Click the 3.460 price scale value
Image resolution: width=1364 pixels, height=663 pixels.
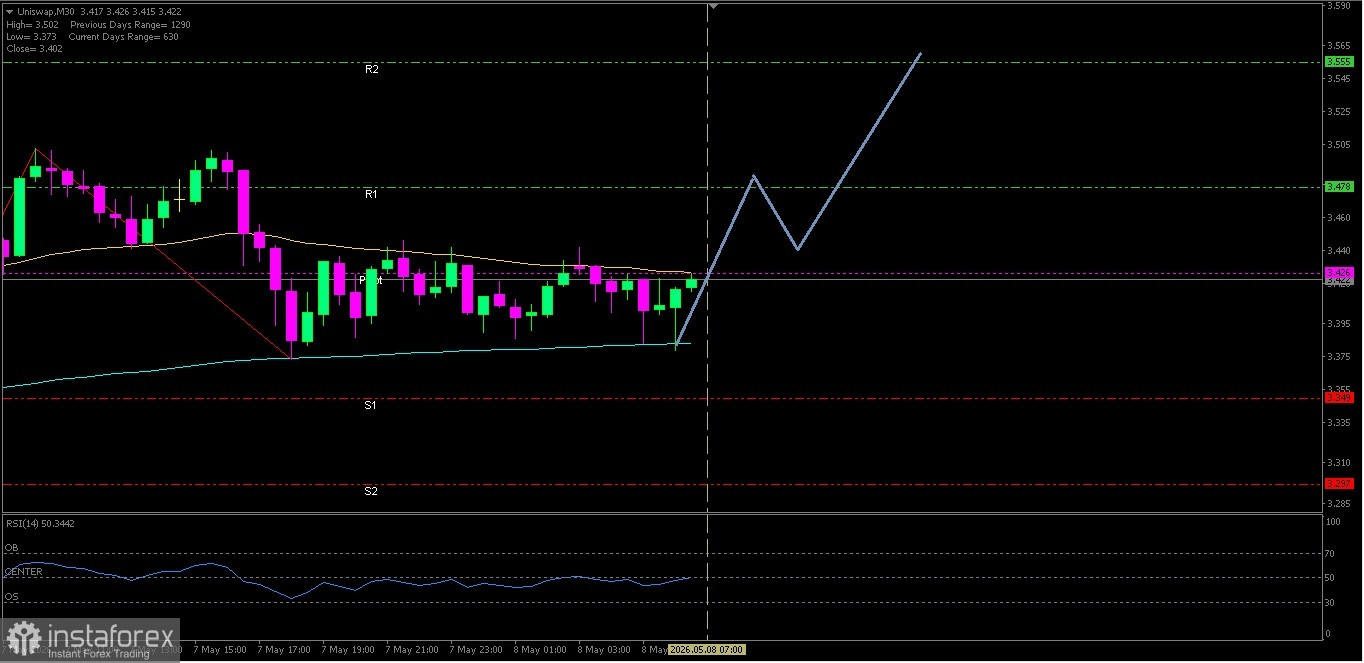(1339, 217)
